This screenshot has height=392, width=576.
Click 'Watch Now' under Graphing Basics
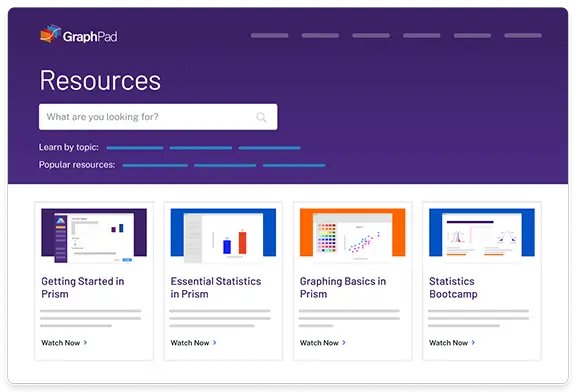pos(319,343)
